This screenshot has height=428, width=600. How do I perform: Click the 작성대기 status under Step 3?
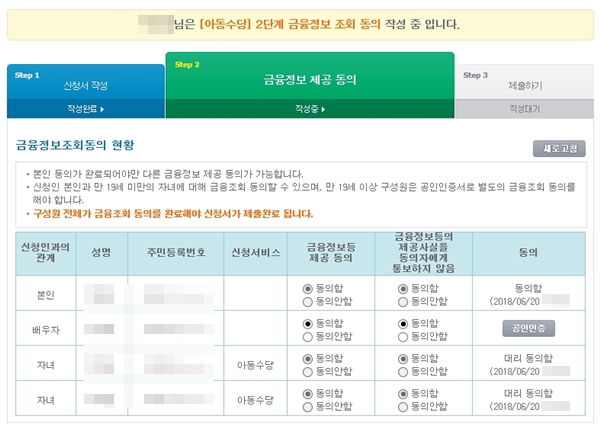[524, 108]
